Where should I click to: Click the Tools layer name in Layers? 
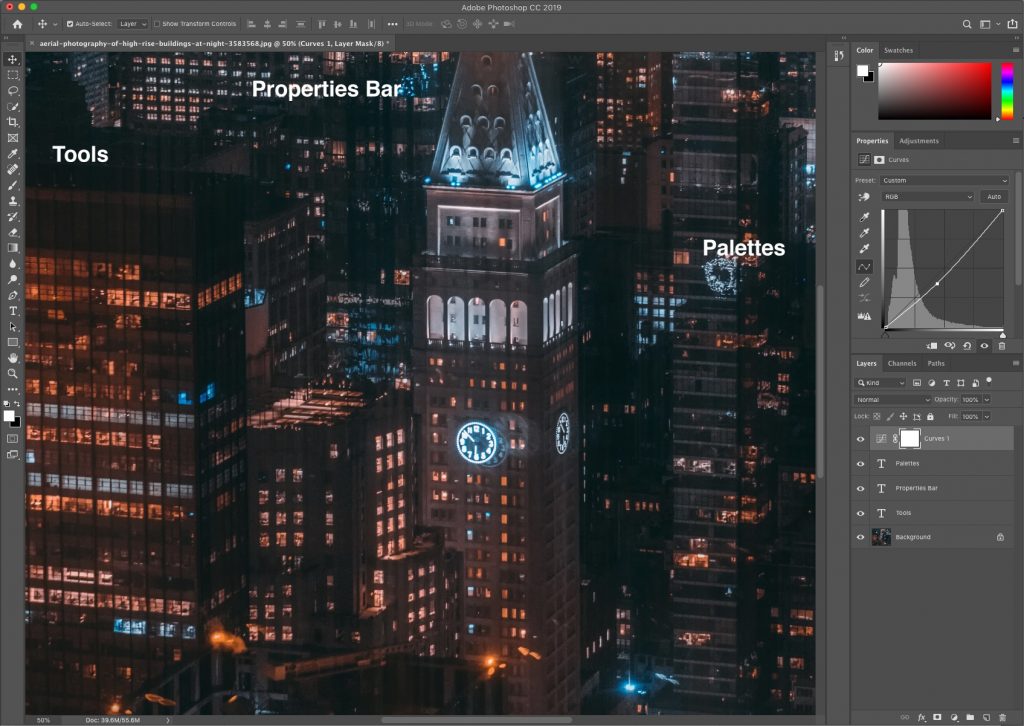(903, 513)
